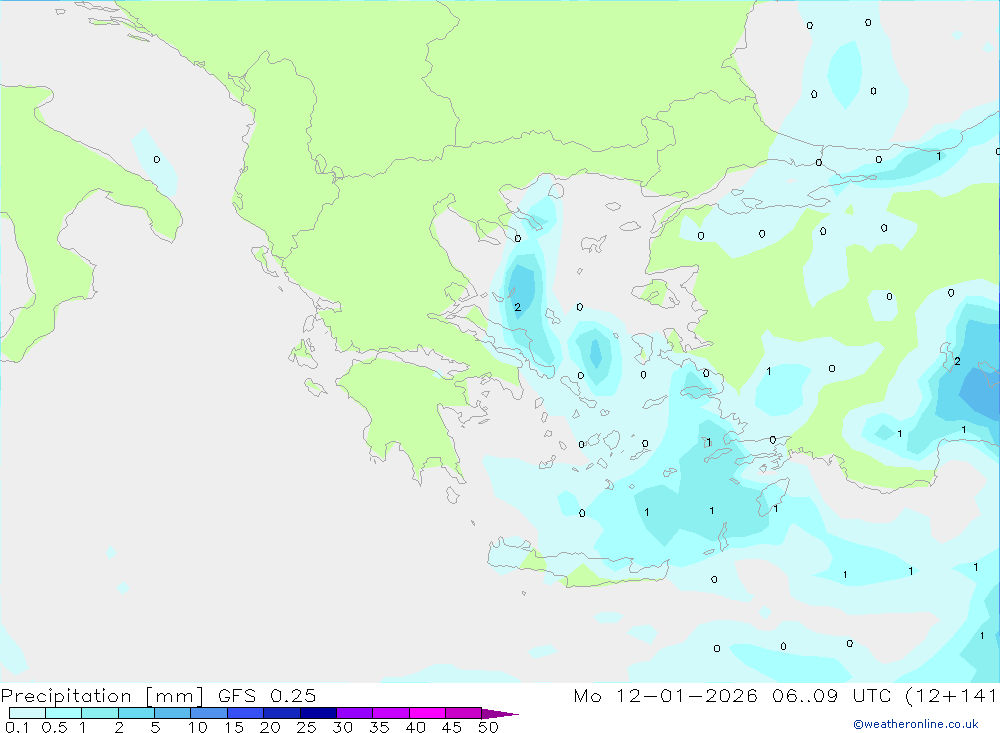The image size is (1000, 733).
Task: Click legend scale label '40'
Action: coord(415,727)
